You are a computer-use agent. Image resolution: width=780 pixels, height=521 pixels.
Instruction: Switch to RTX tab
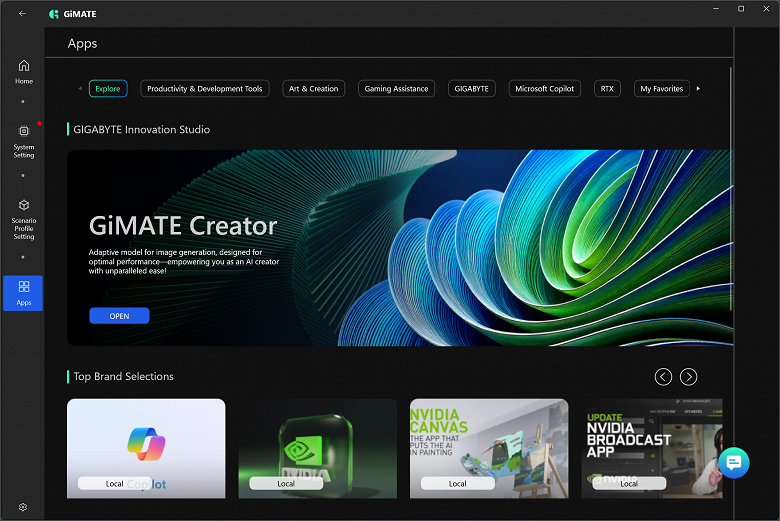tap(607, 89)
